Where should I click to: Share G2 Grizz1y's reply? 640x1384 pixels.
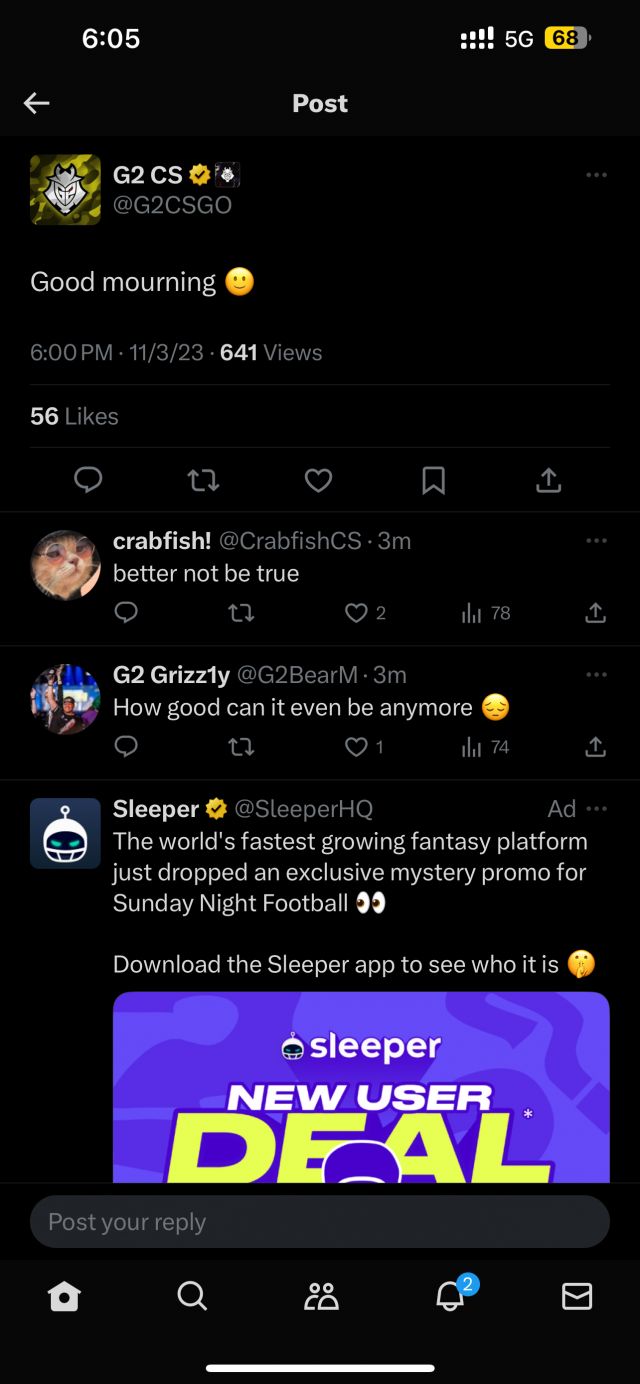coord(595,747)
